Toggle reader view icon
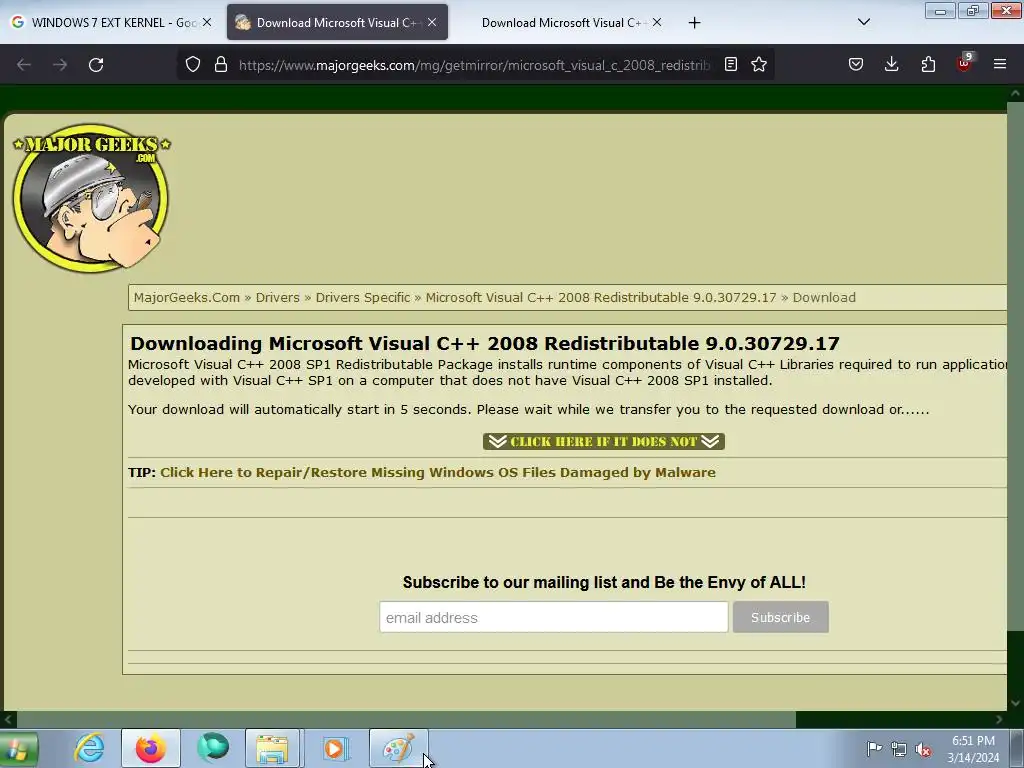1024x768 pixels. click(x=731, y=64)
